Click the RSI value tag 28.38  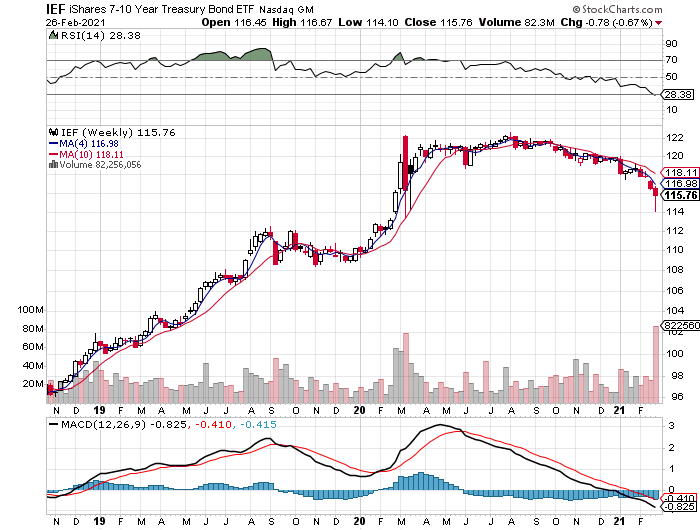click(677, 94)
